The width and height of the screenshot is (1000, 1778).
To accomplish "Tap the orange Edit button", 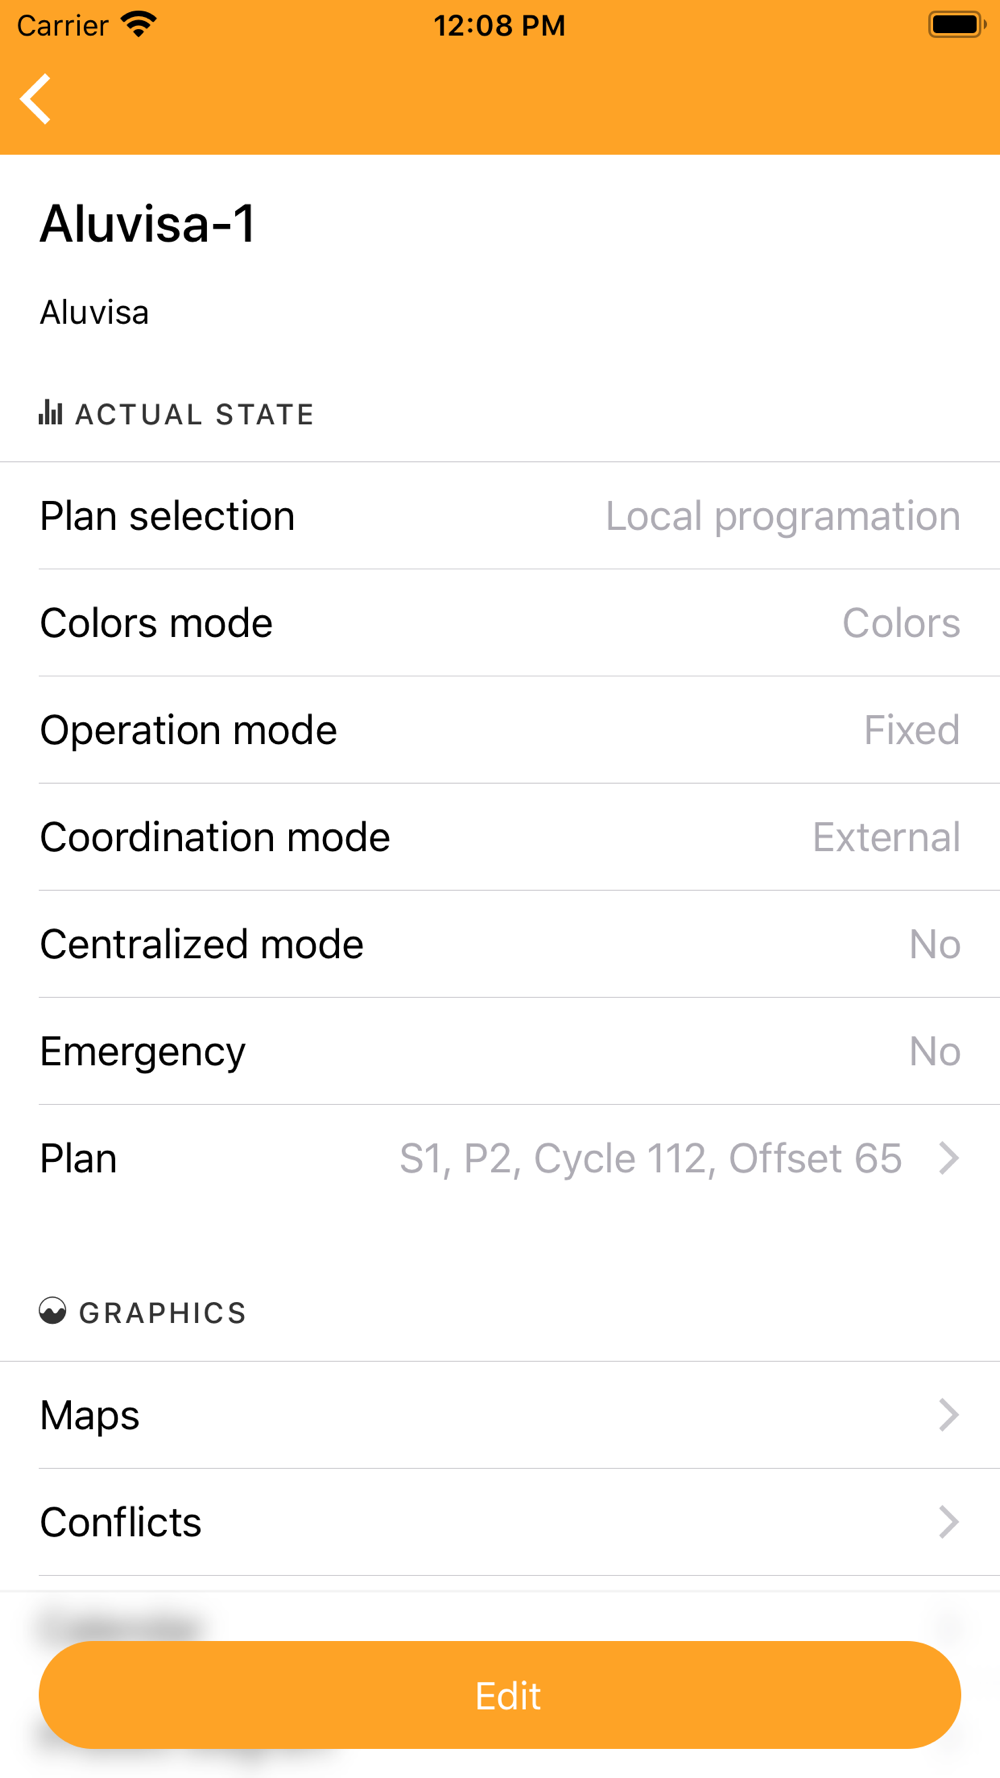I will tap(500, 1695).
